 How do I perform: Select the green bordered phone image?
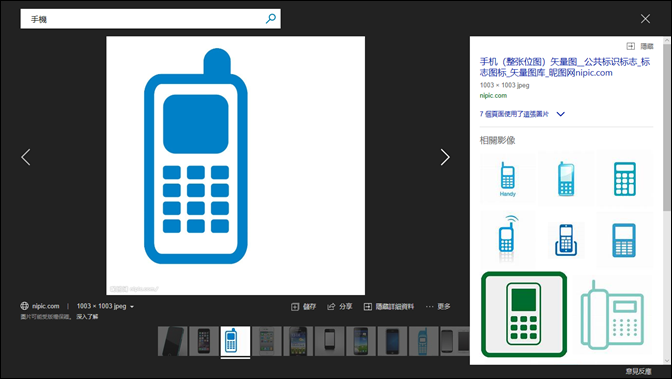point(524,314)
